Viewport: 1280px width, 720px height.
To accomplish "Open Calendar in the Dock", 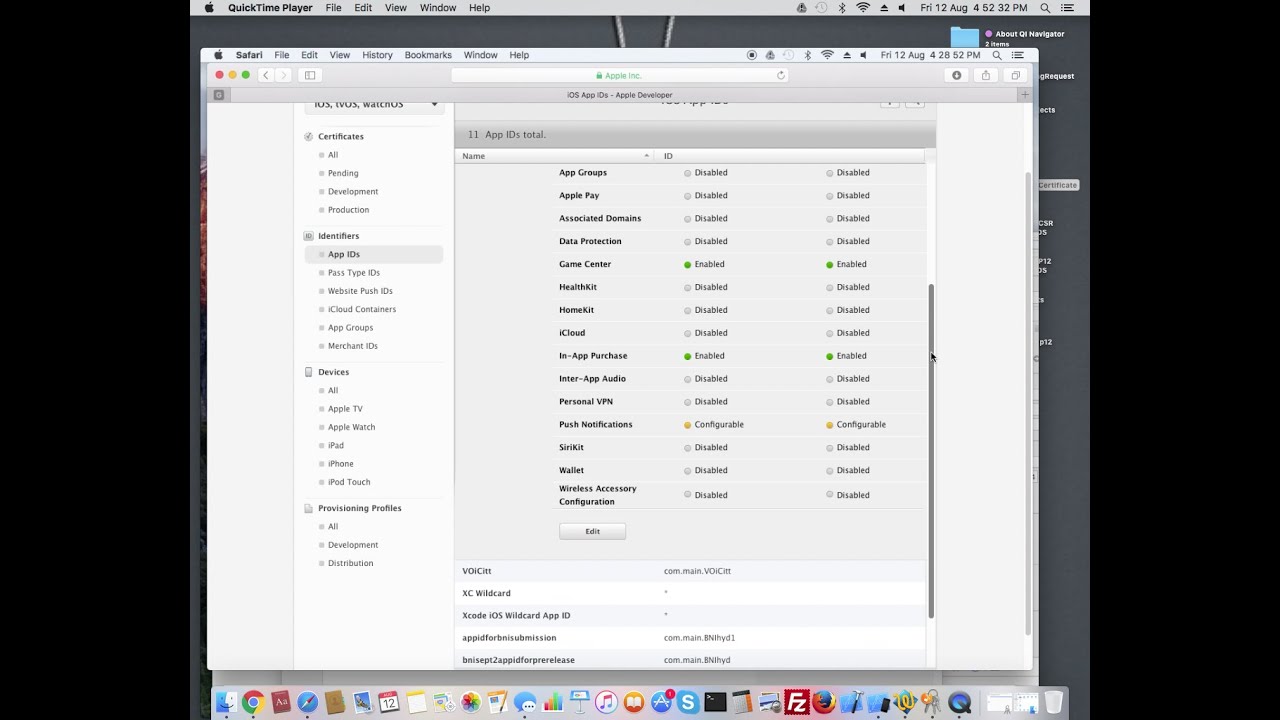I will tap(389, 703).
